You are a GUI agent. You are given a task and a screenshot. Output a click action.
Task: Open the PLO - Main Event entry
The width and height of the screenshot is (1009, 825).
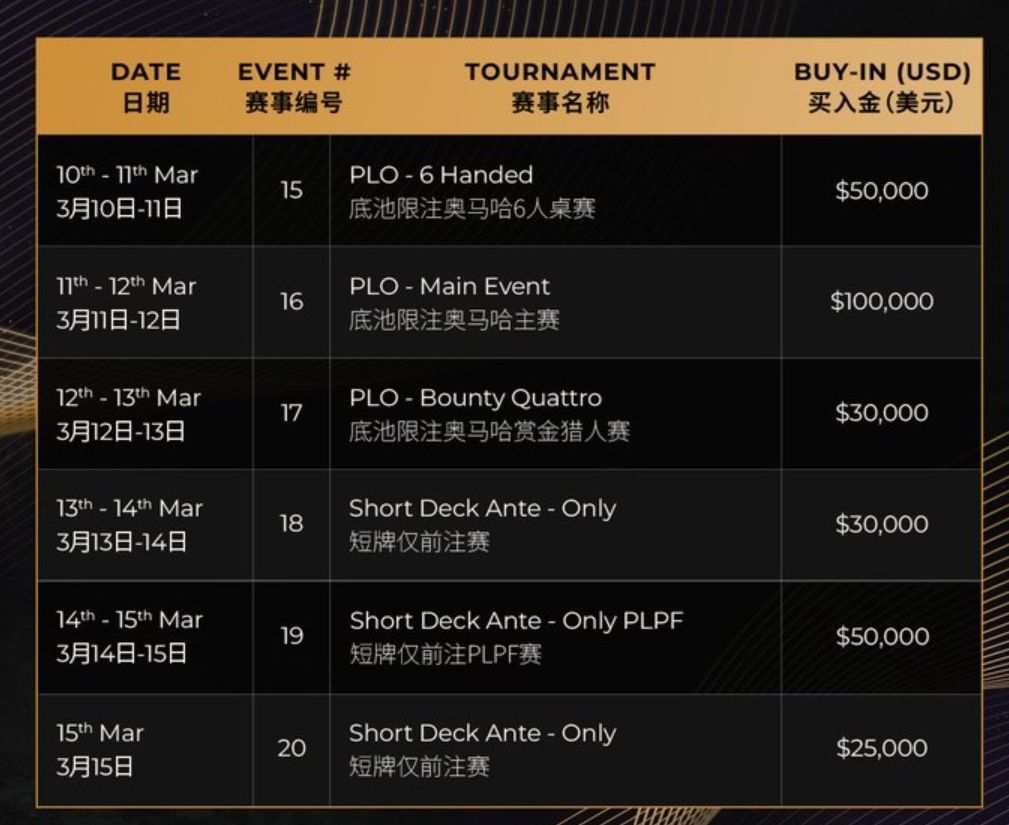449,287
